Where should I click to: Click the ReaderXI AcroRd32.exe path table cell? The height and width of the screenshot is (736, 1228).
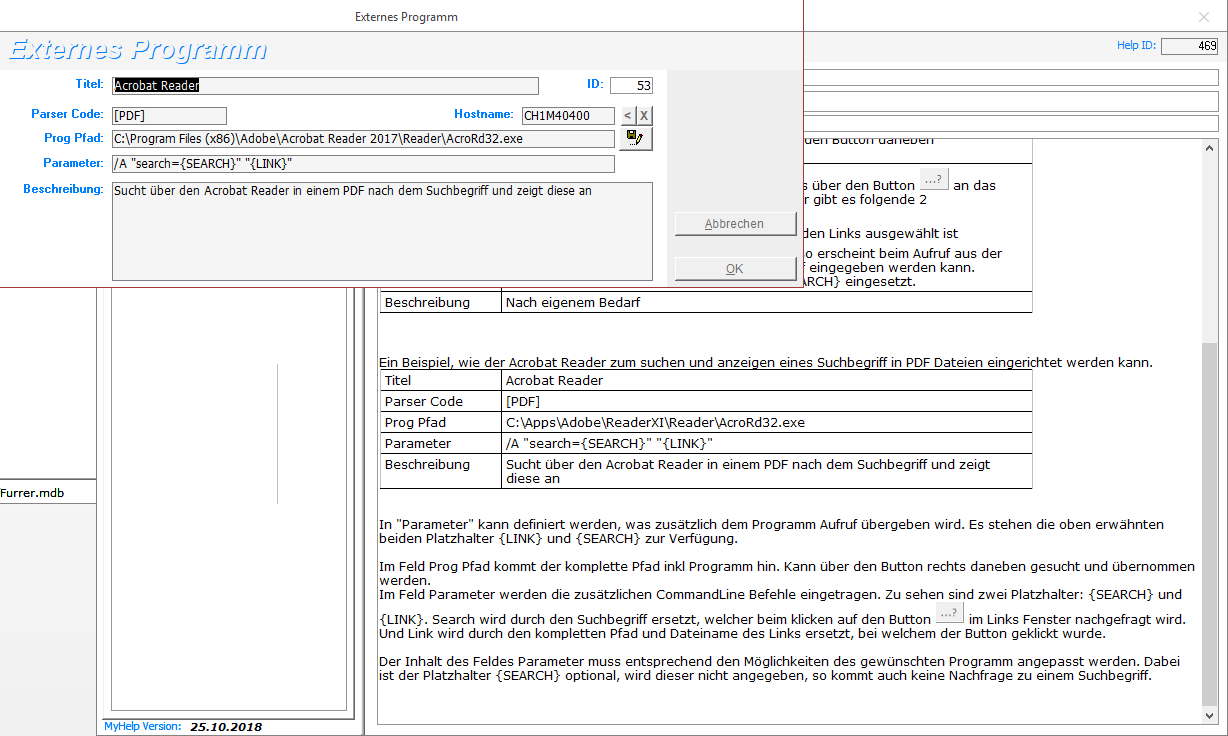[x=766, y=422]
